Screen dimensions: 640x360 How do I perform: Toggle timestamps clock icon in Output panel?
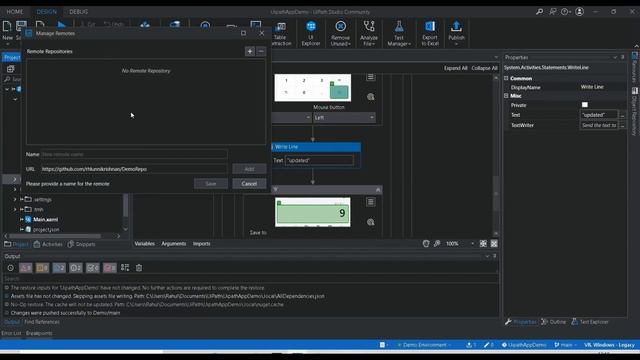click(x=11, y=268)
